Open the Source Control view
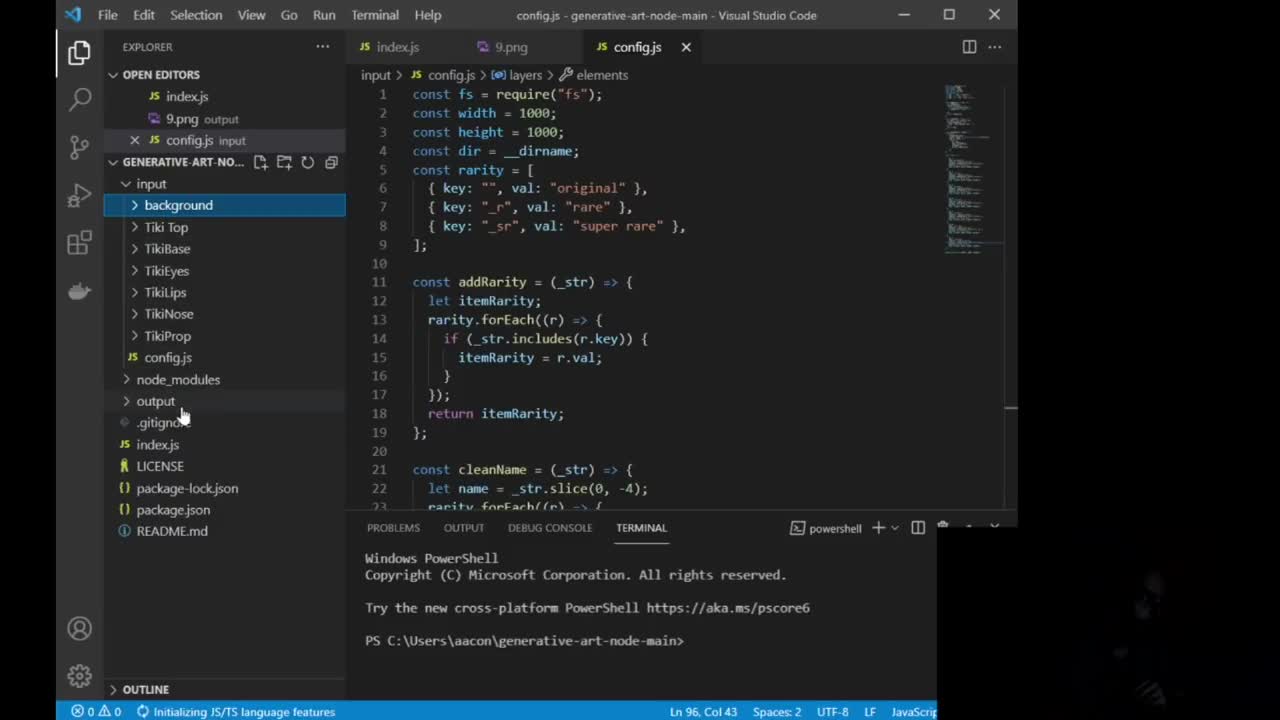 (80, 147)
